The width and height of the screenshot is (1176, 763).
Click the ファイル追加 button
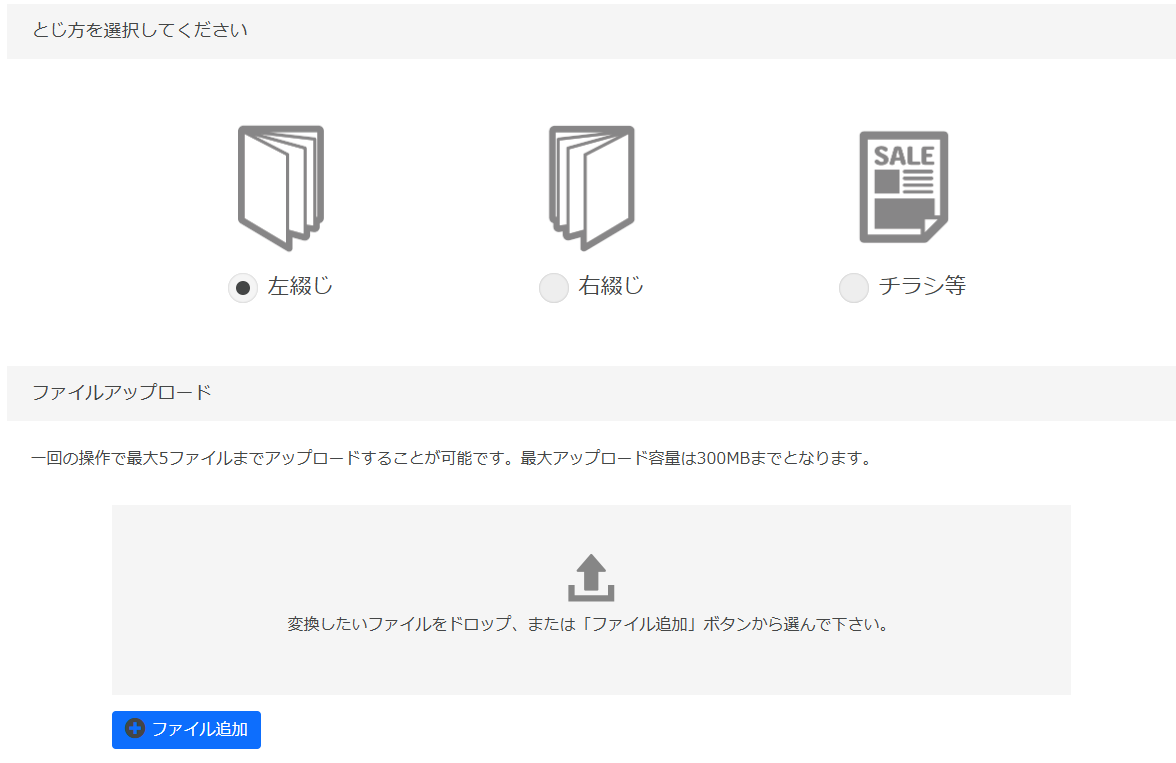(186, 730)
